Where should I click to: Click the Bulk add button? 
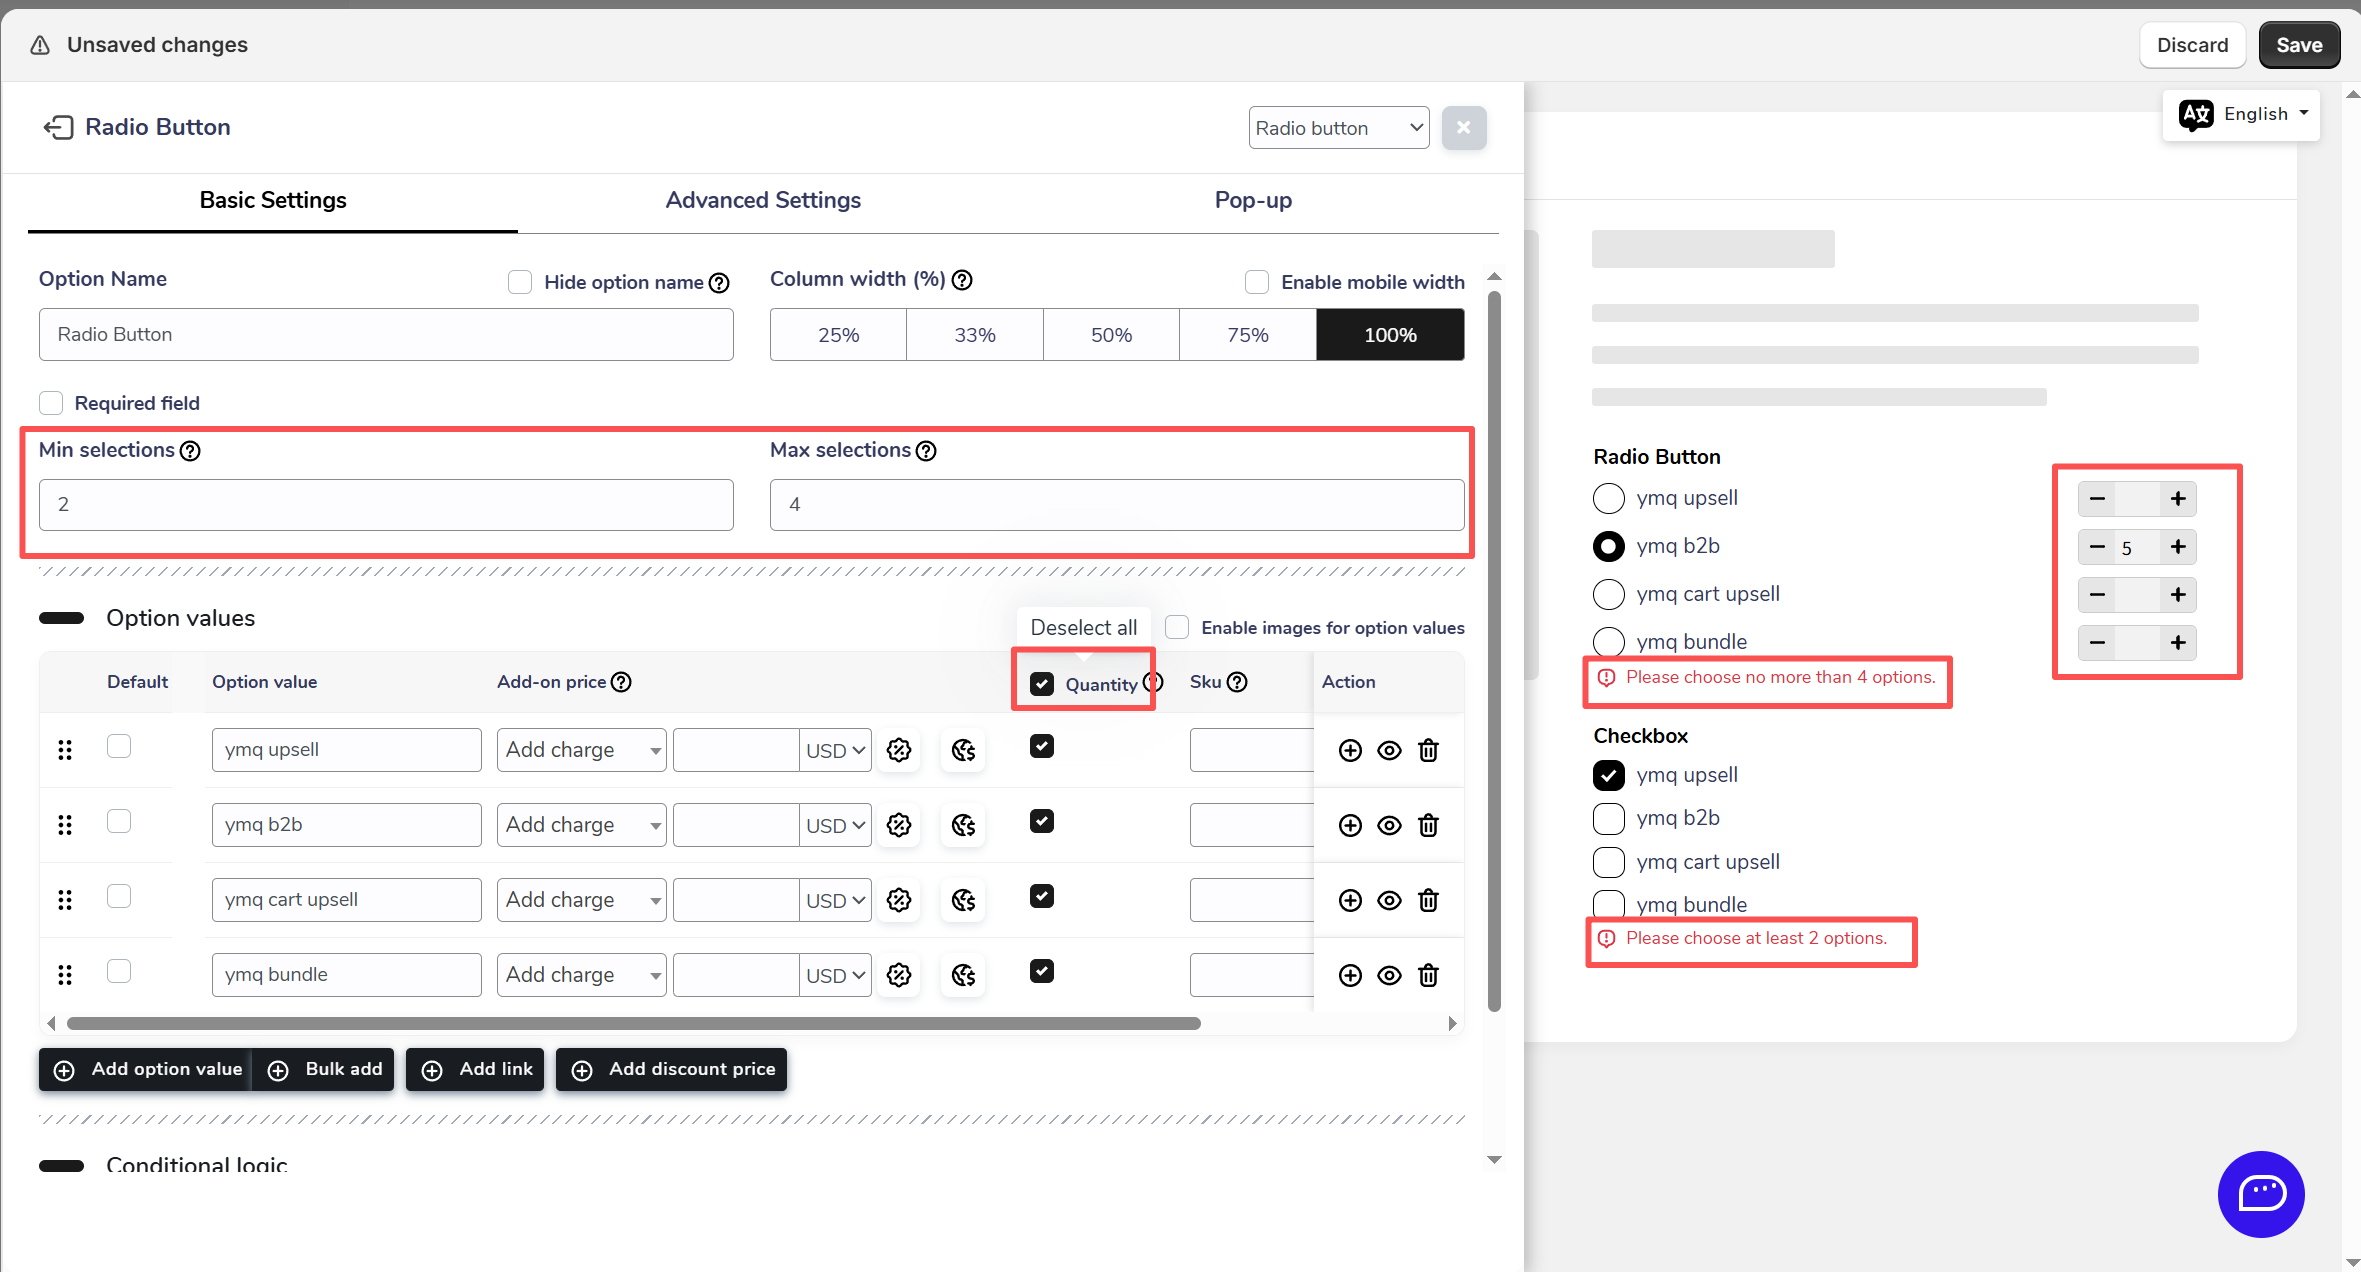click(x=324, y=1069)
